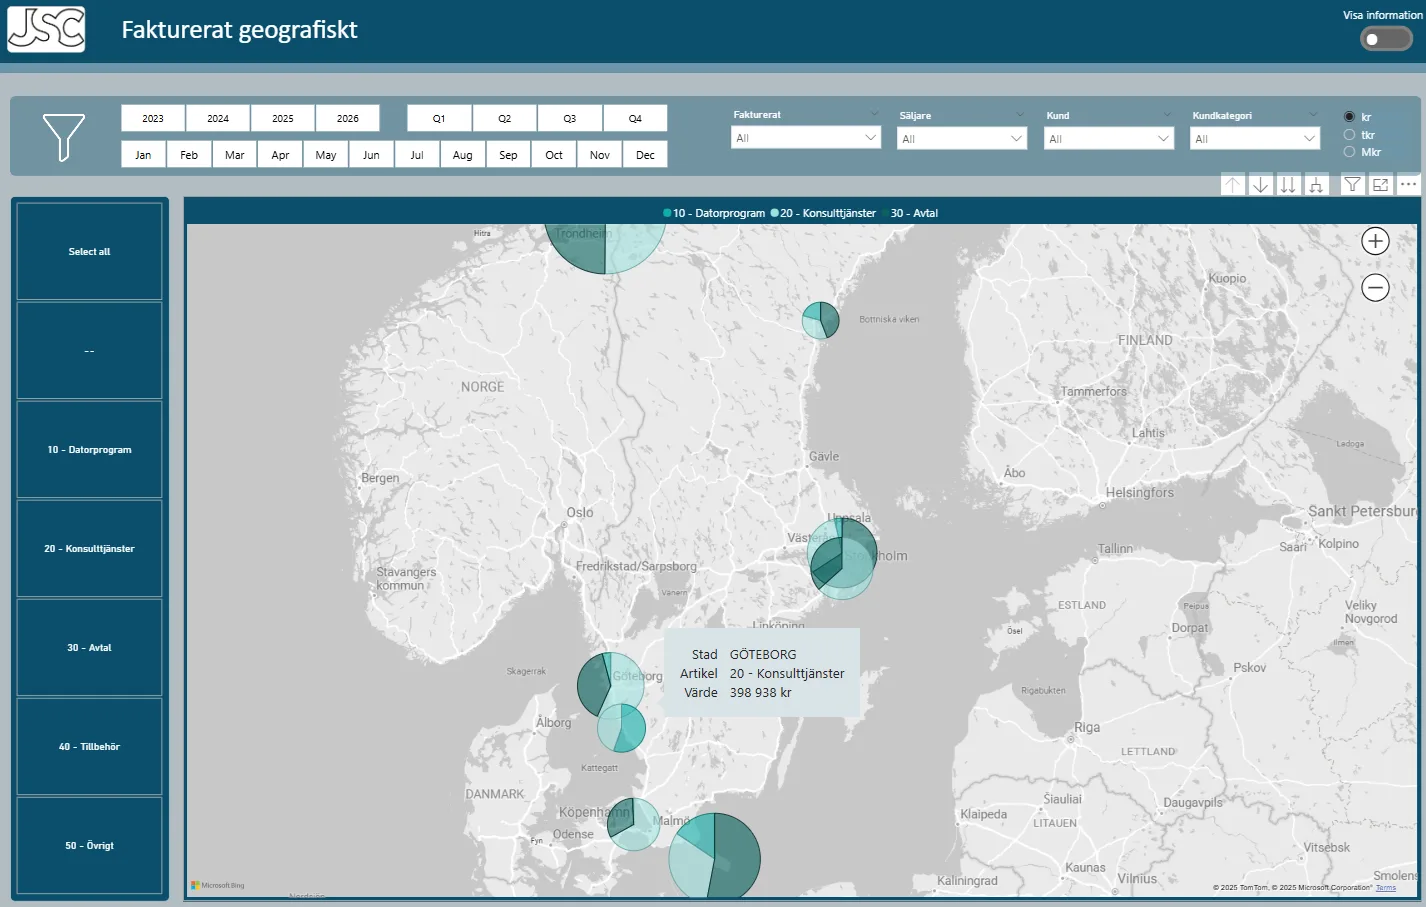Select the Mkr radio button

1349,152
